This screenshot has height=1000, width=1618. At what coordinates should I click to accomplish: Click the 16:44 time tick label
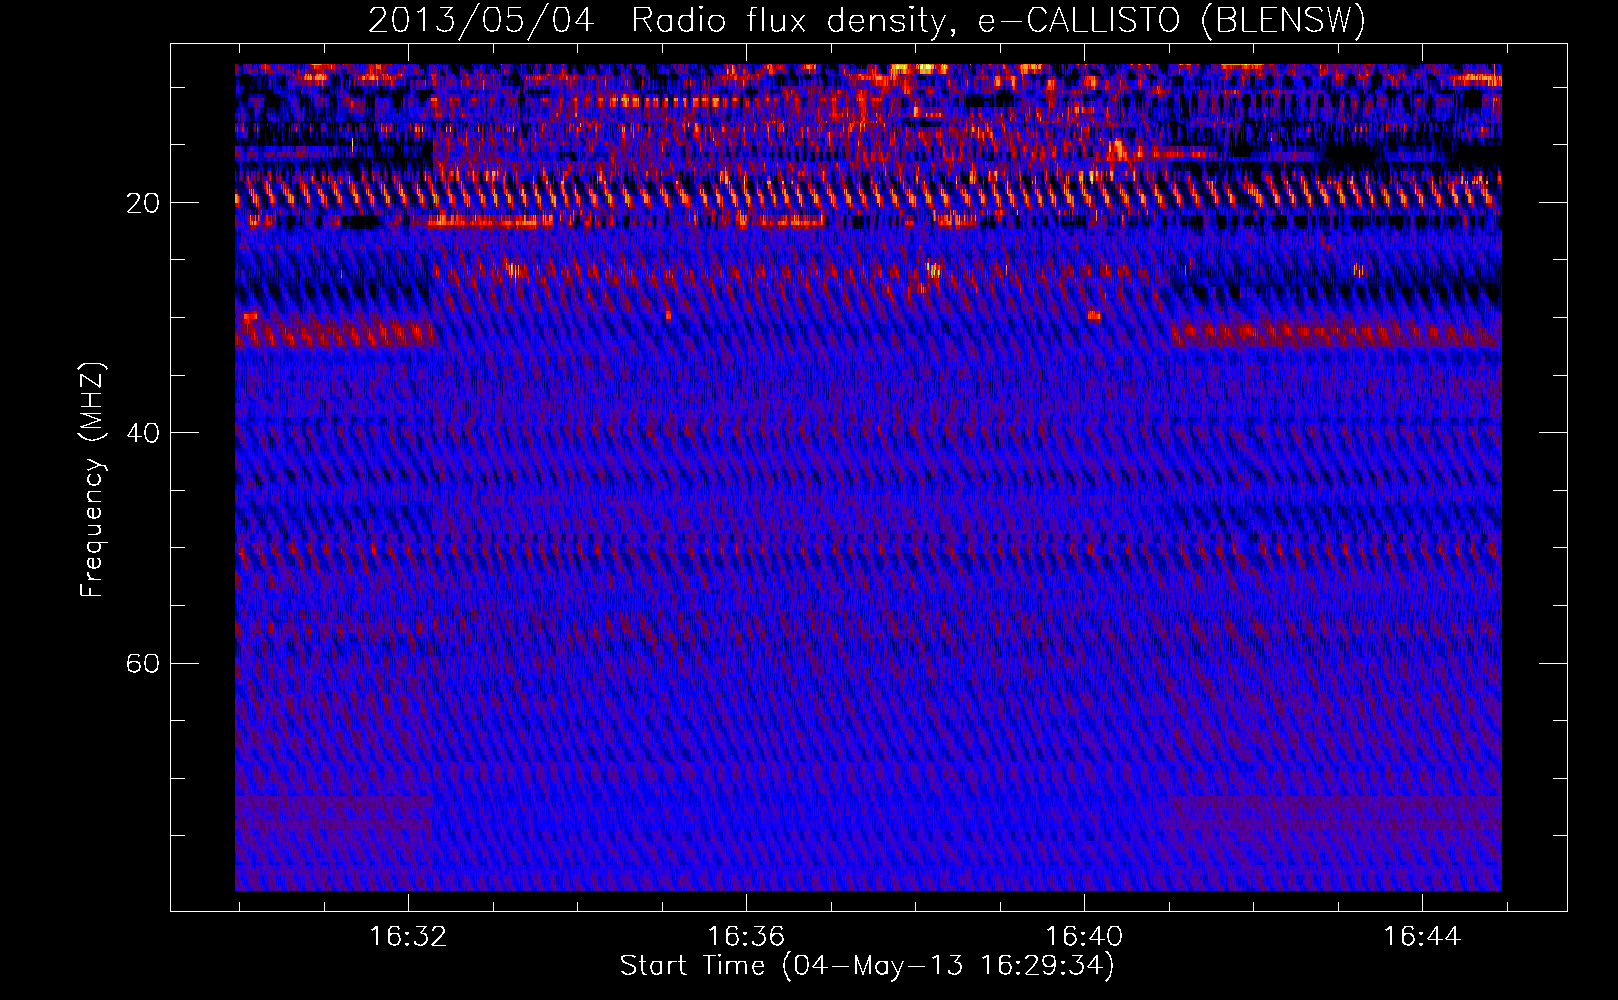[x=1422, y=937]
